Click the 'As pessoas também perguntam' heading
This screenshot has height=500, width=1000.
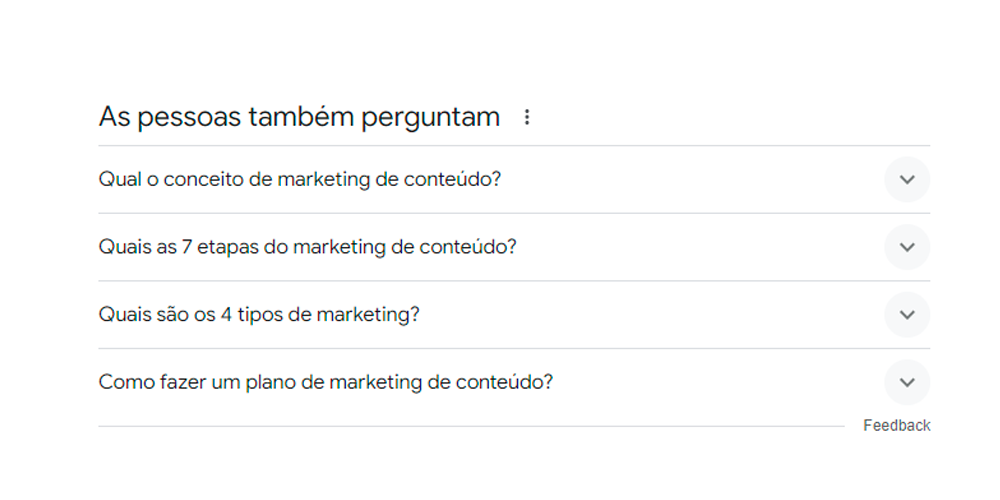tap(299, 117)
